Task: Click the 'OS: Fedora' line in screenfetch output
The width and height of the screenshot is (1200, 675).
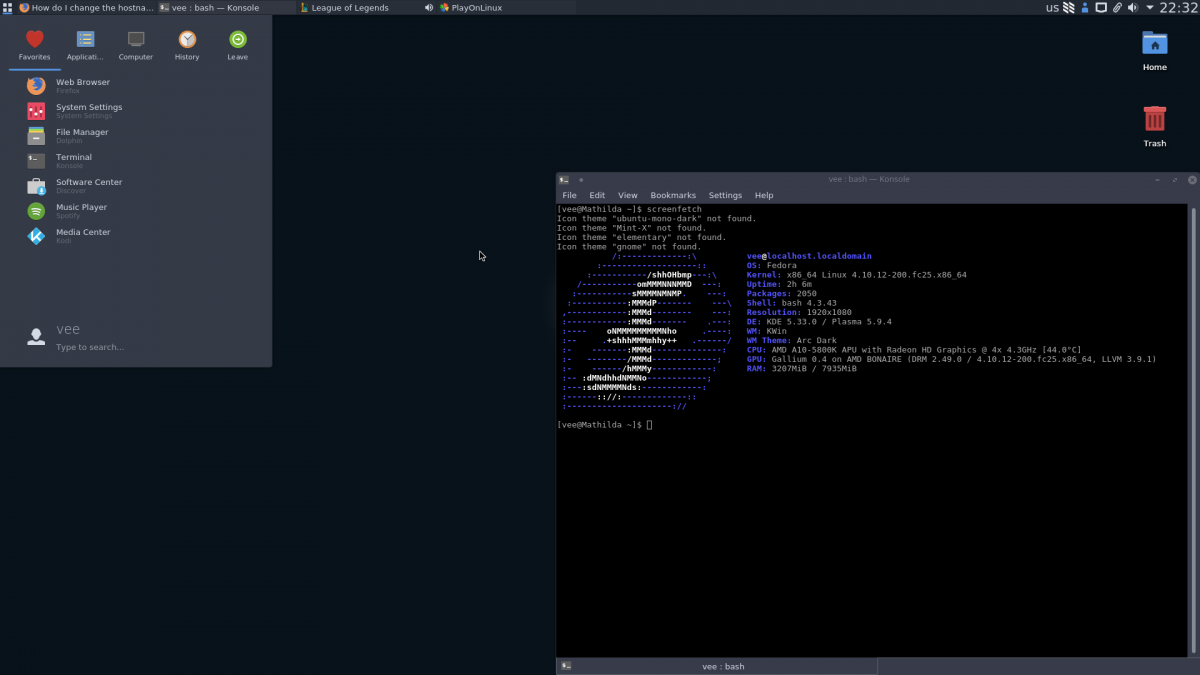Action: click(772, 265)
